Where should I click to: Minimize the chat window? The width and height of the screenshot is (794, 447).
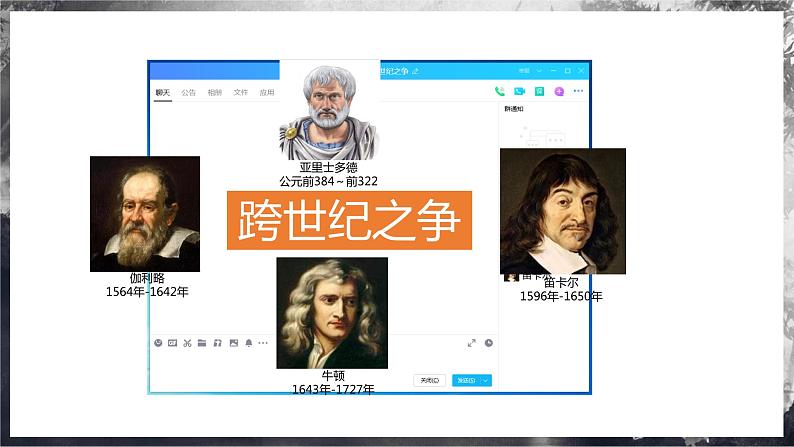click(x=553, y=71)
